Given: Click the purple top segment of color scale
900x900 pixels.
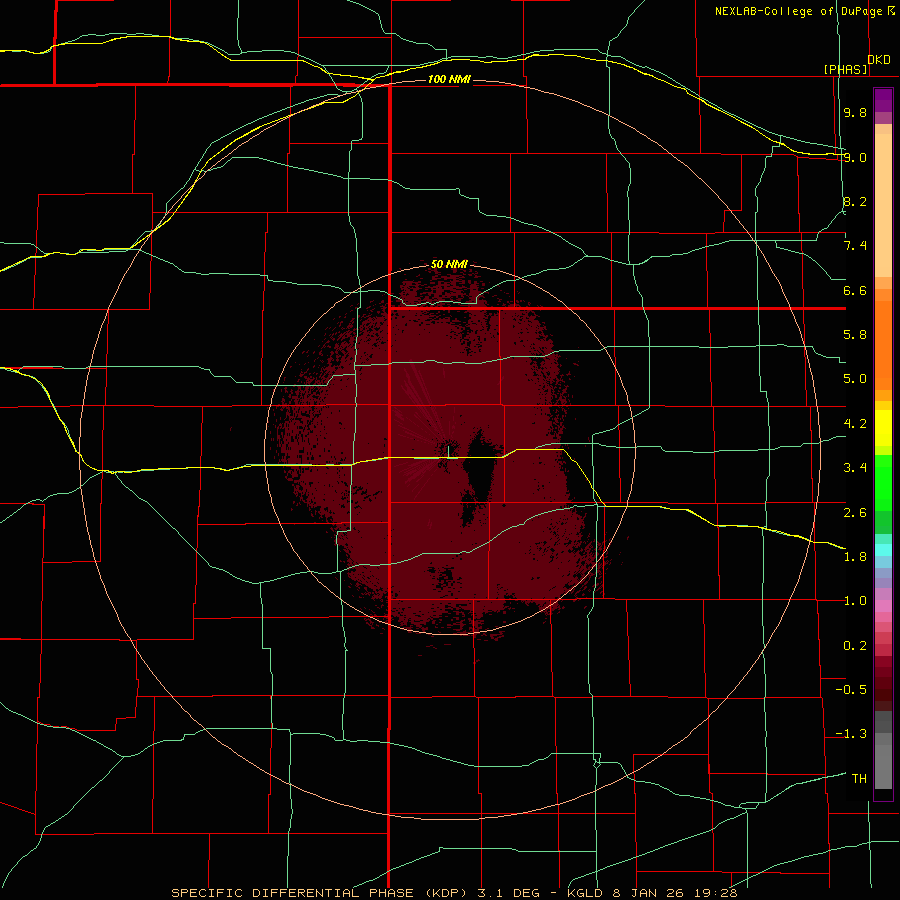Looking at the screenshot, I should point(883,100).
